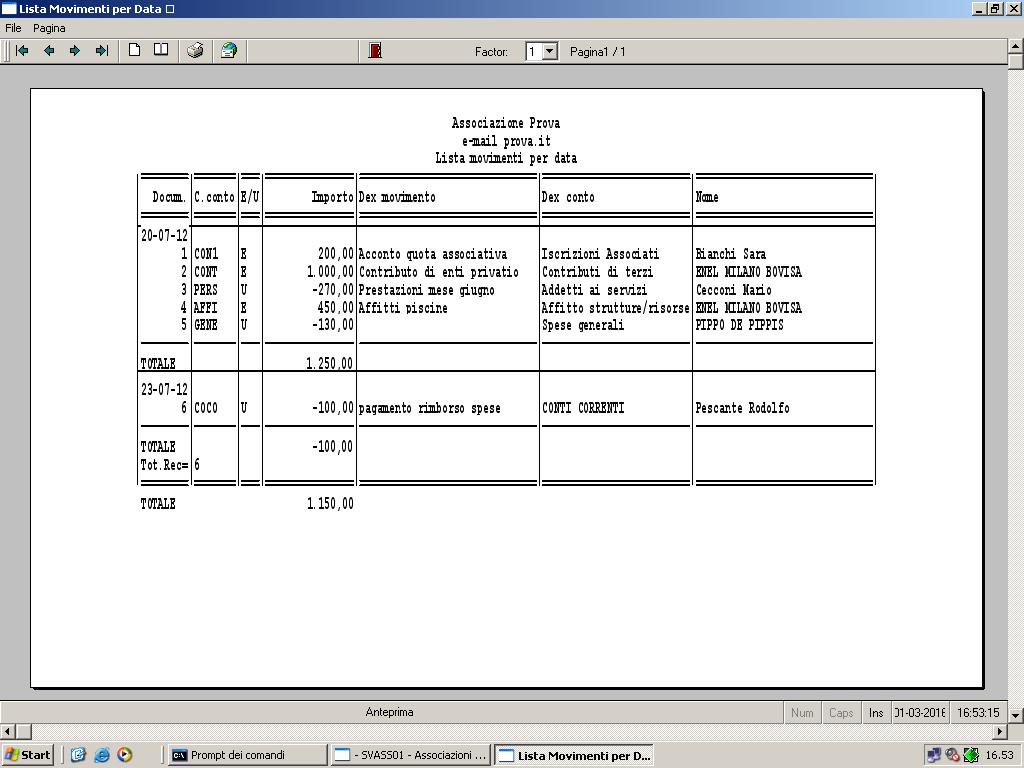Image resolution: width=1024 pixels, height=768 pixels.
Task: Click the Windows Start button
Action: (27, 755)
